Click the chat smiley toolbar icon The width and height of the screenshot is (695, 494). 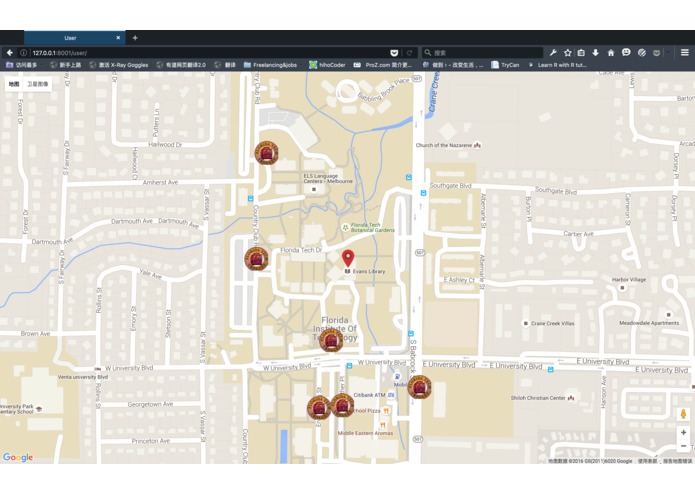click(x=626, y=52)
